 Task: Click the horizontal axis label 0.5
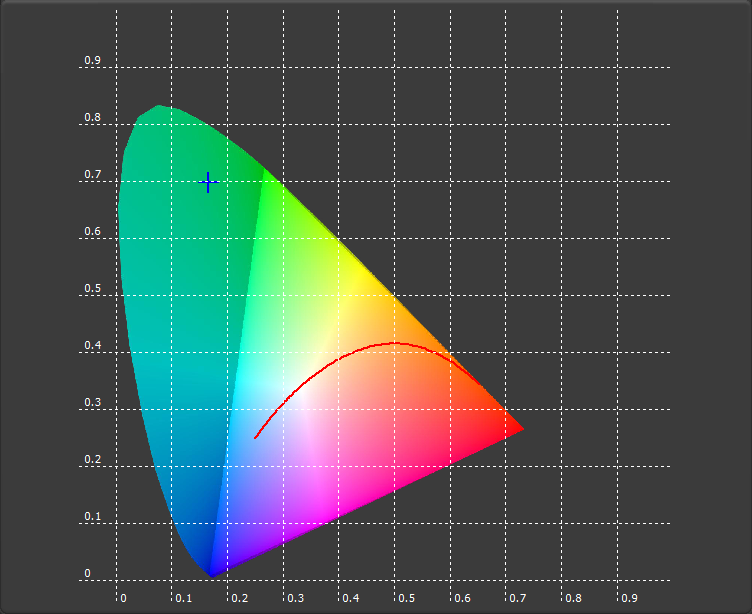click(x=407, y=598)
